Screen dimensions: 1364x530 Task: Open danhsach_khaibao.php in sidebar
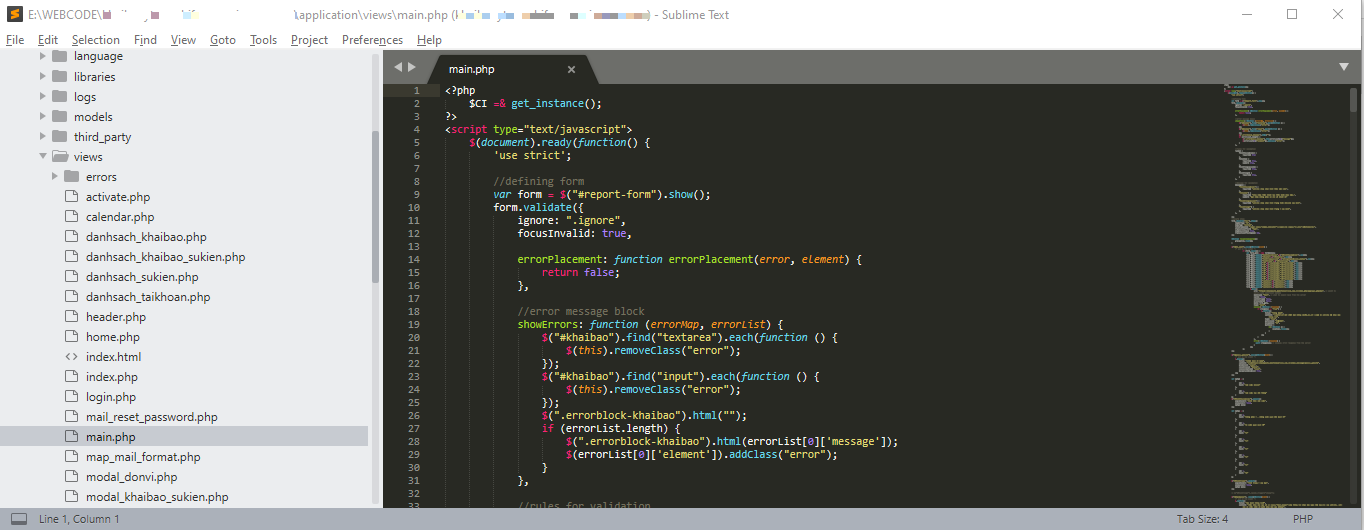(146, 237)
